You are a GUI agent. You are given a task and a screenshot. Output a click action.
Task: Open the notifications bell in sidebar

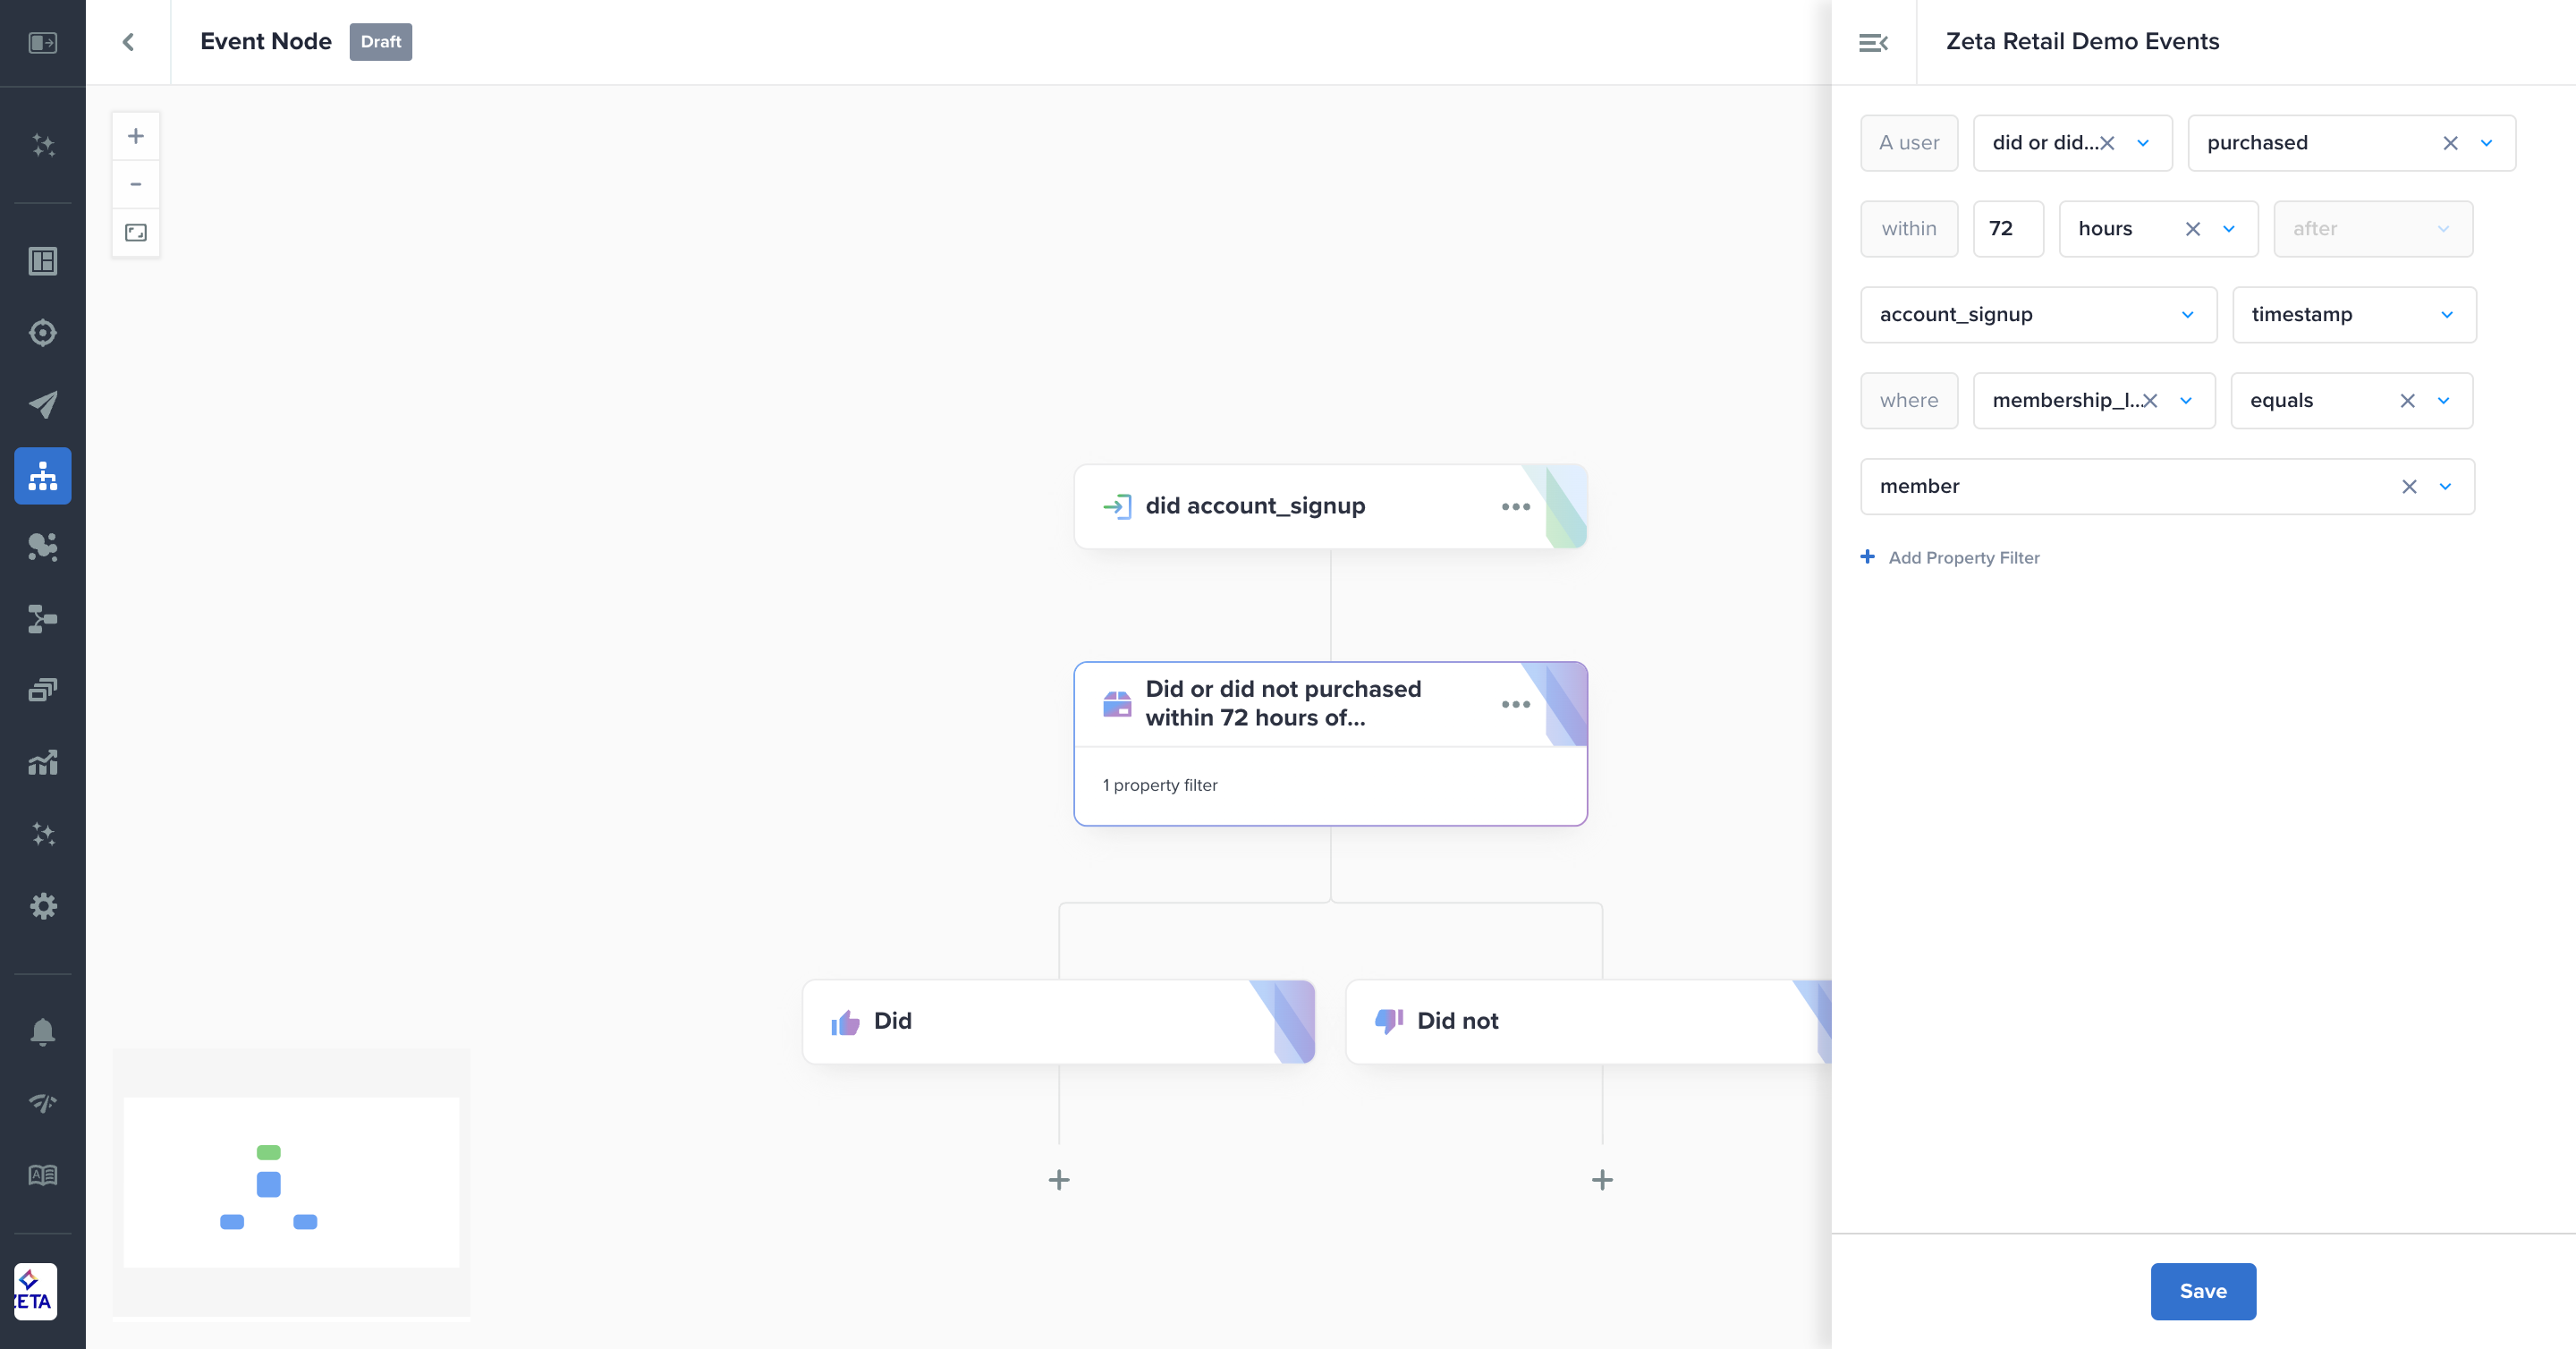pos(42,1031)
